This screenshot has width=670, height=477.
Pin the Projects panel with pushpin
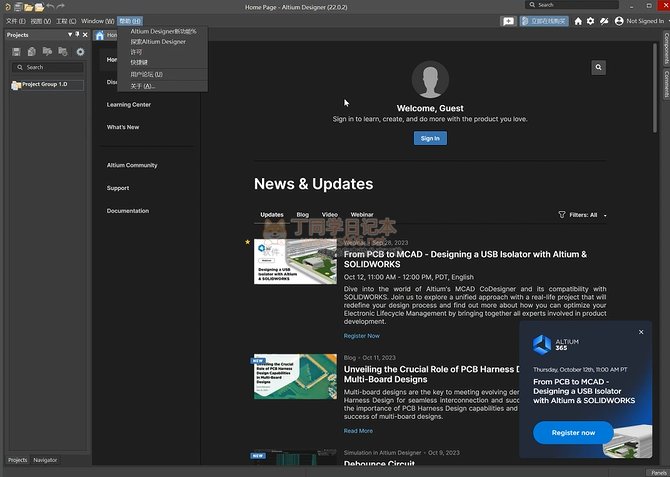click(78, 35)
